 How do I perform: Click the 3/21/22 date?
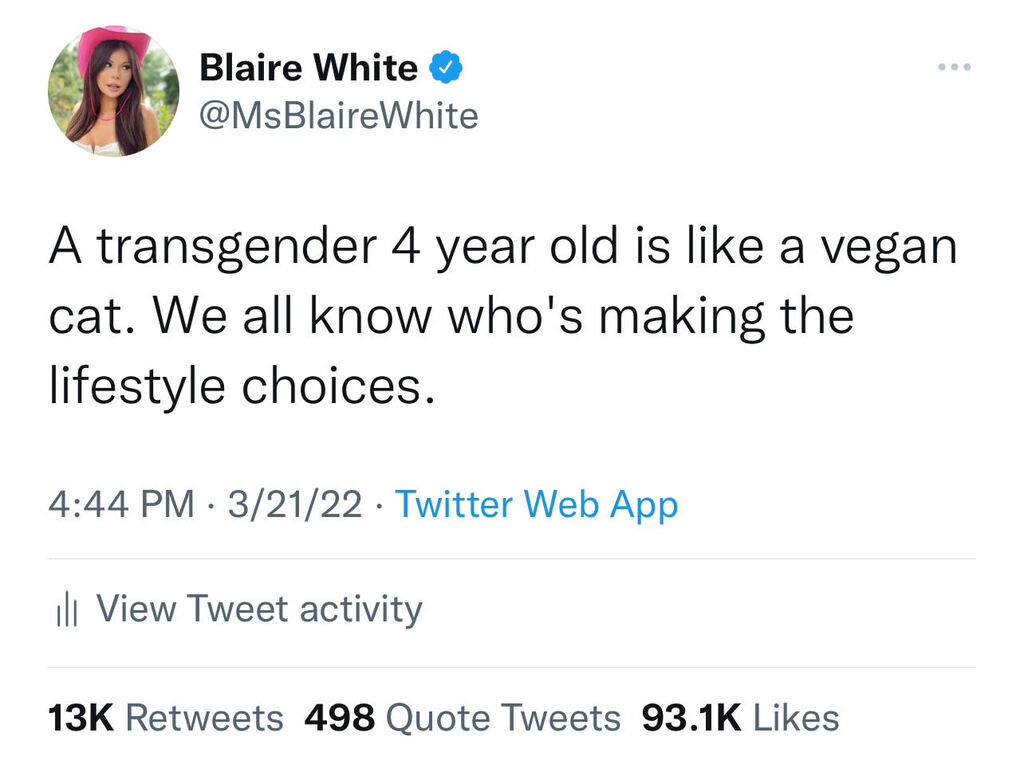click(295, 504)
